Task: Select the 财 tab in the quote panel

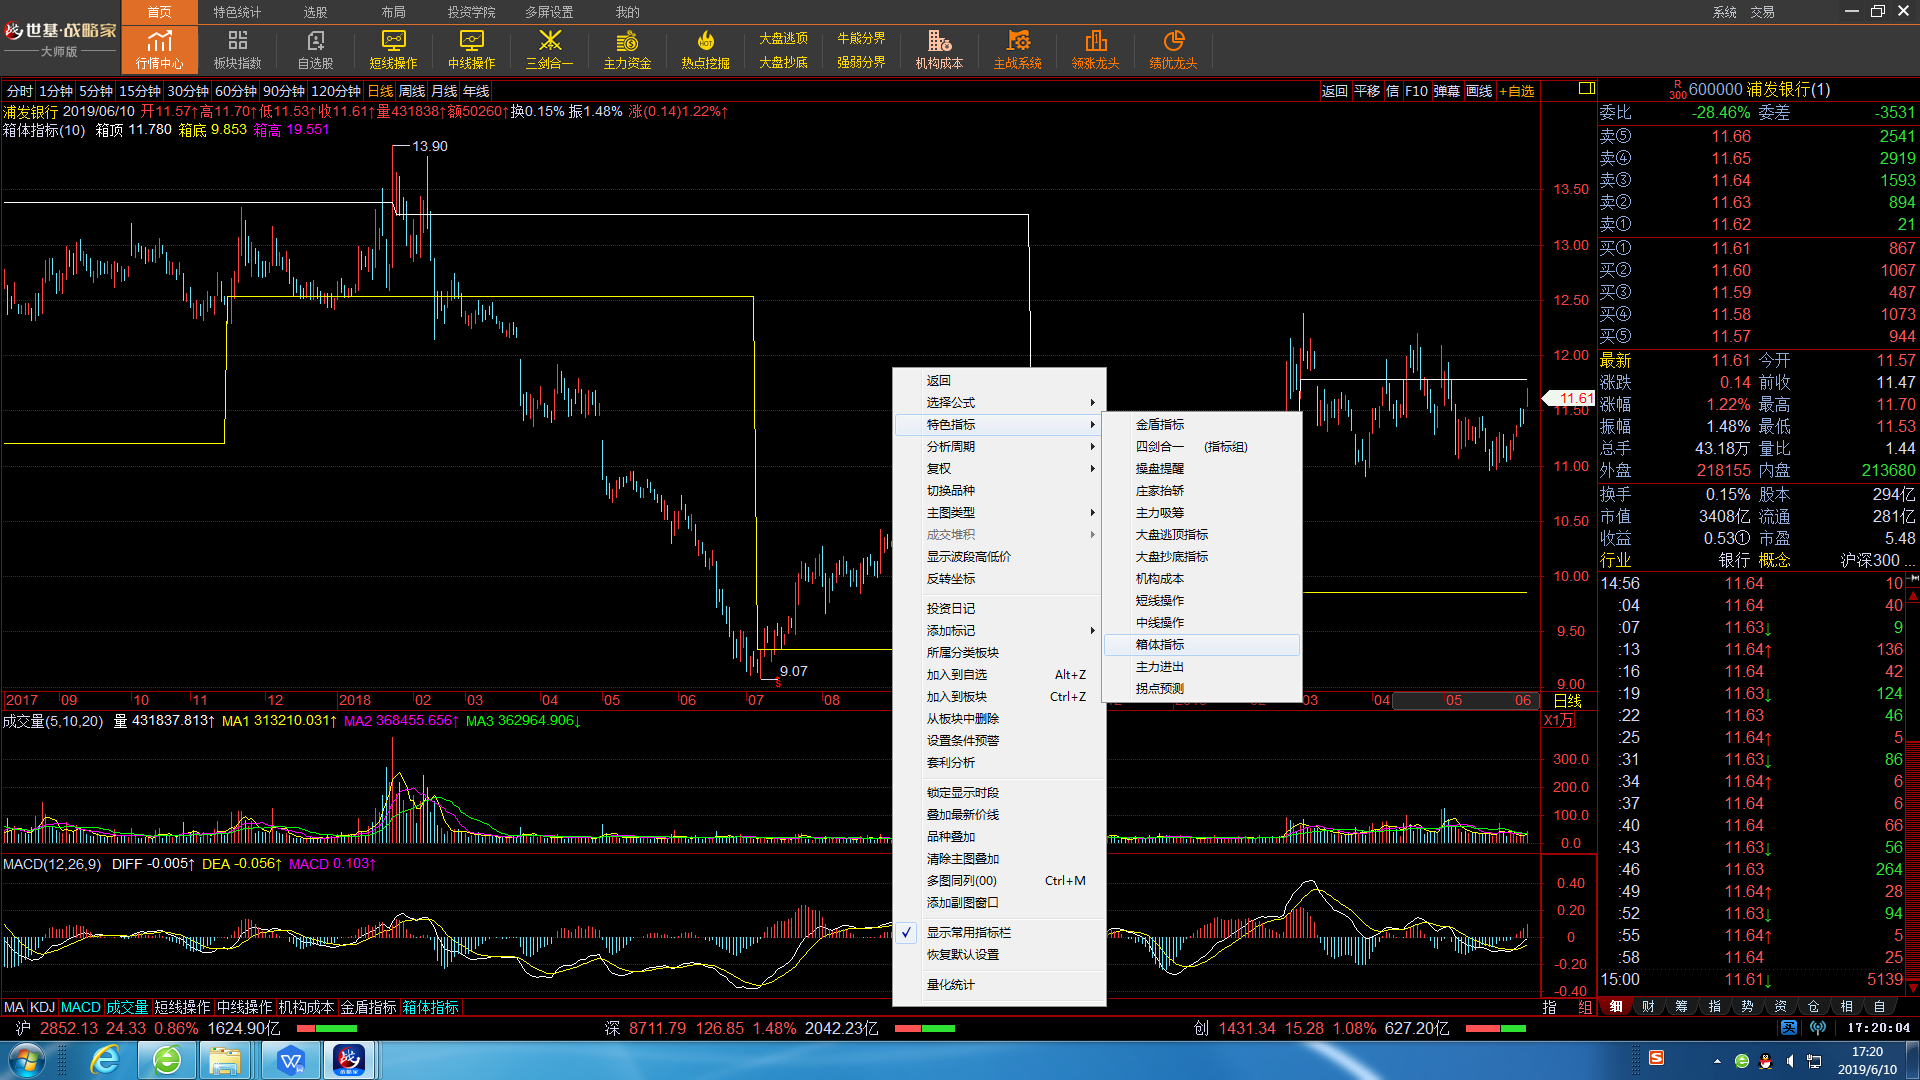Action: [x=1648, y=1006]
